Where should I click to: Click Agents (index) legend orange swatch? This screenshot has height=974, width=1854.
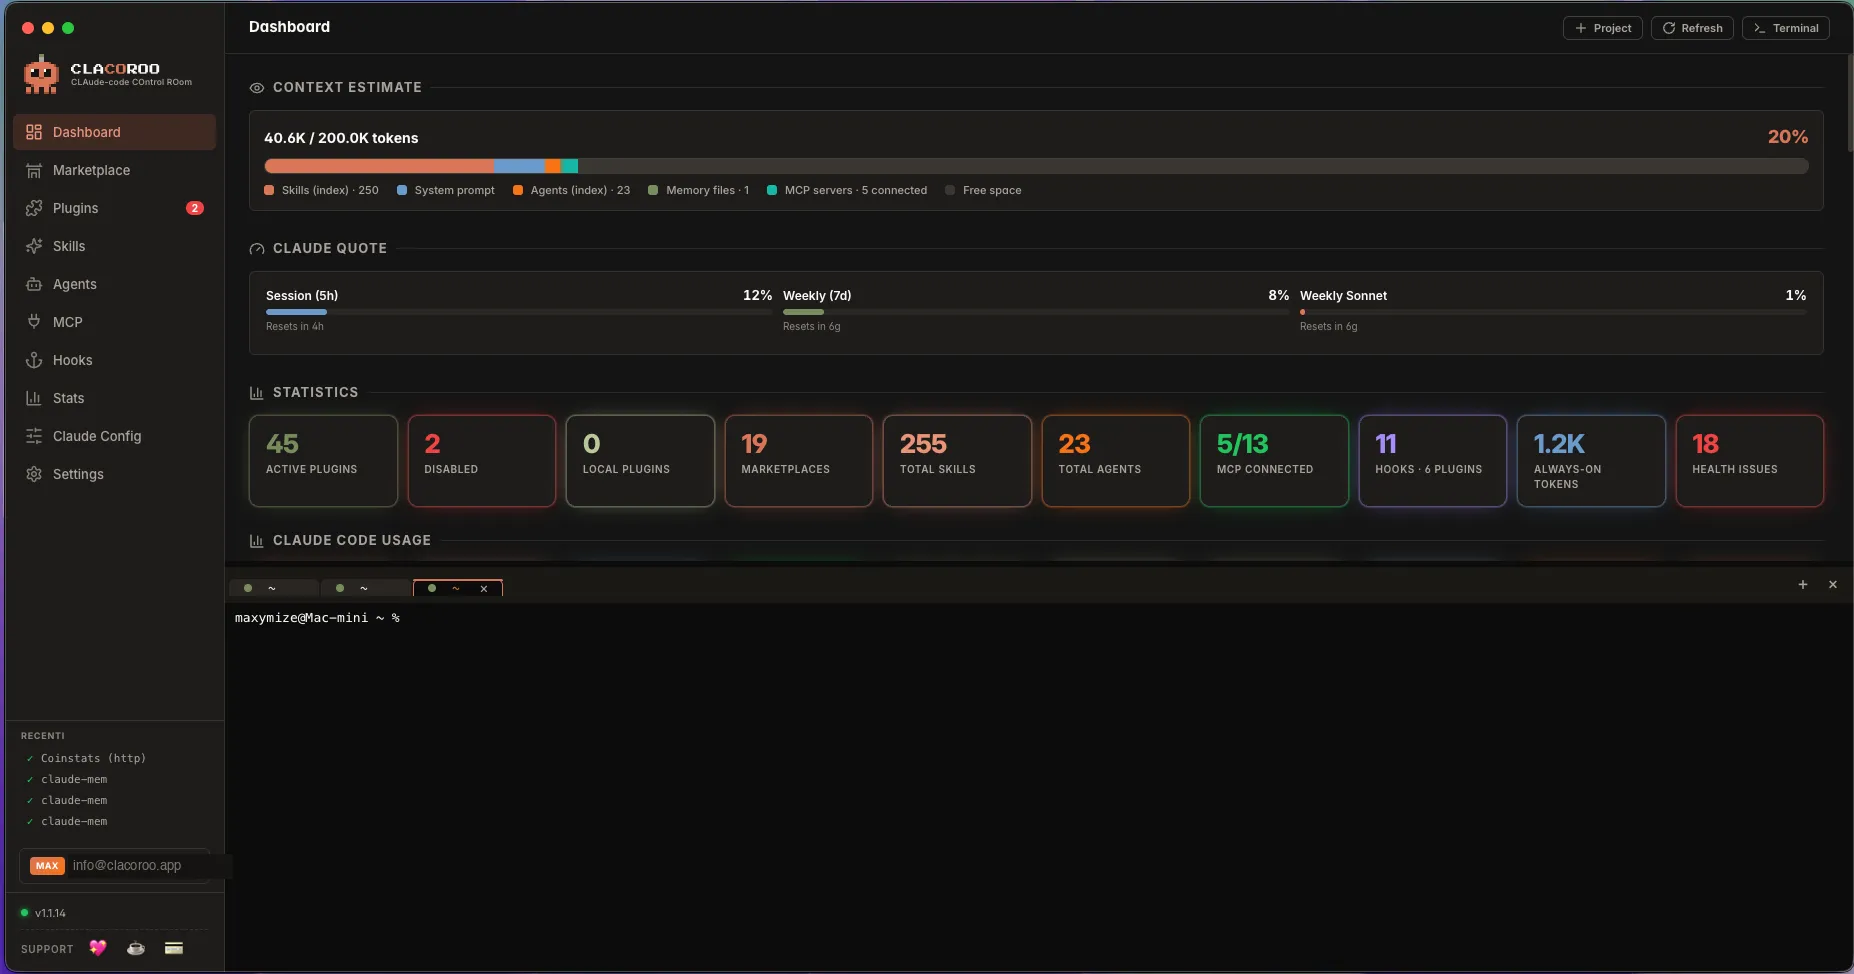point(518,190)
